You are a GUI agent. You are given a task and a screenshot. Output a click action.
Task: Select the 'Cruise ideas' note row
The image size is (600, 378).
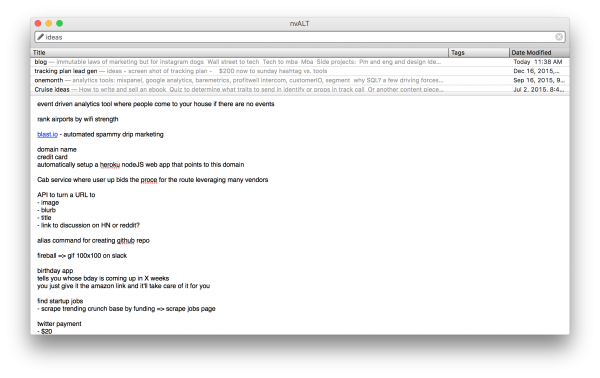point(300,90)
